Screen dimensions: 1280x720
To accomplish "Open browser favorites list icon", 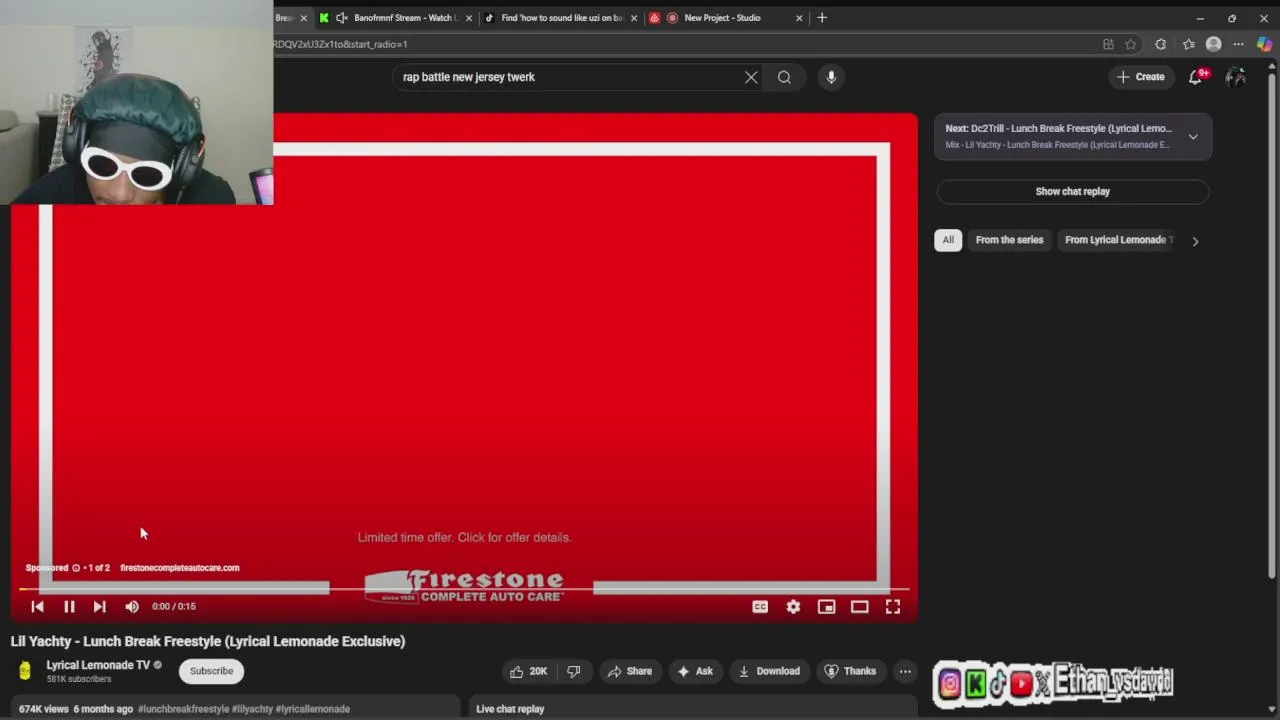I will coord(1188,44).
